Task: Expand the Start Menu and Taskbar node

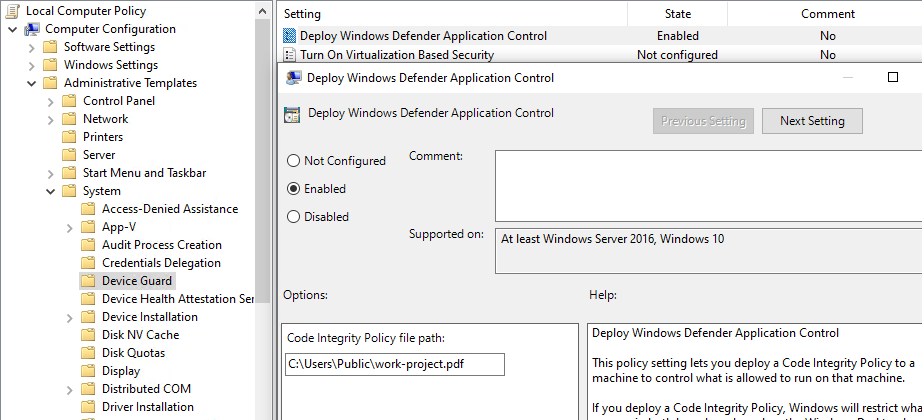Action: [51, 174]
